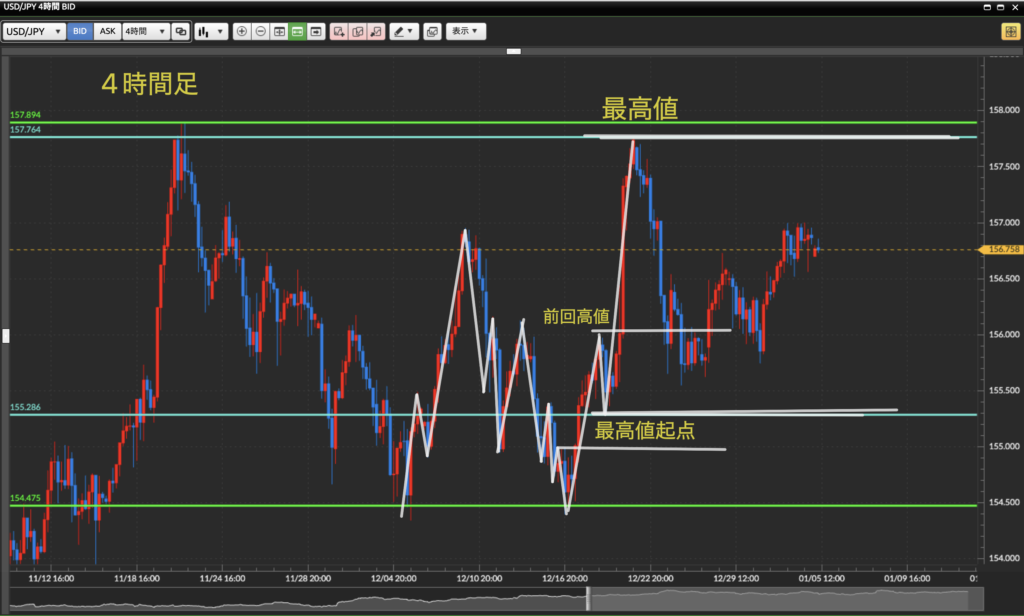Image resolution: width=1024 pixels, height=616 pixels.
Task: Click the scroll-to-latest arrow icon
Action: (316, 31)
